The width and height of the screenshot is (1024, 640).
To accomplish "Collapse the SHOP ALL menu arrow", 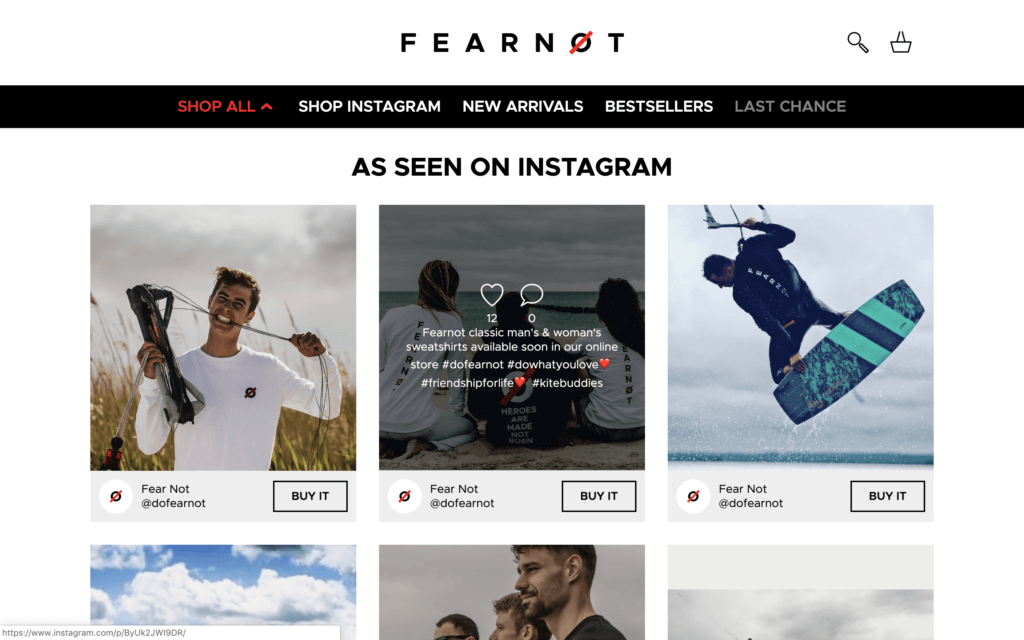I will pos(266,106).
